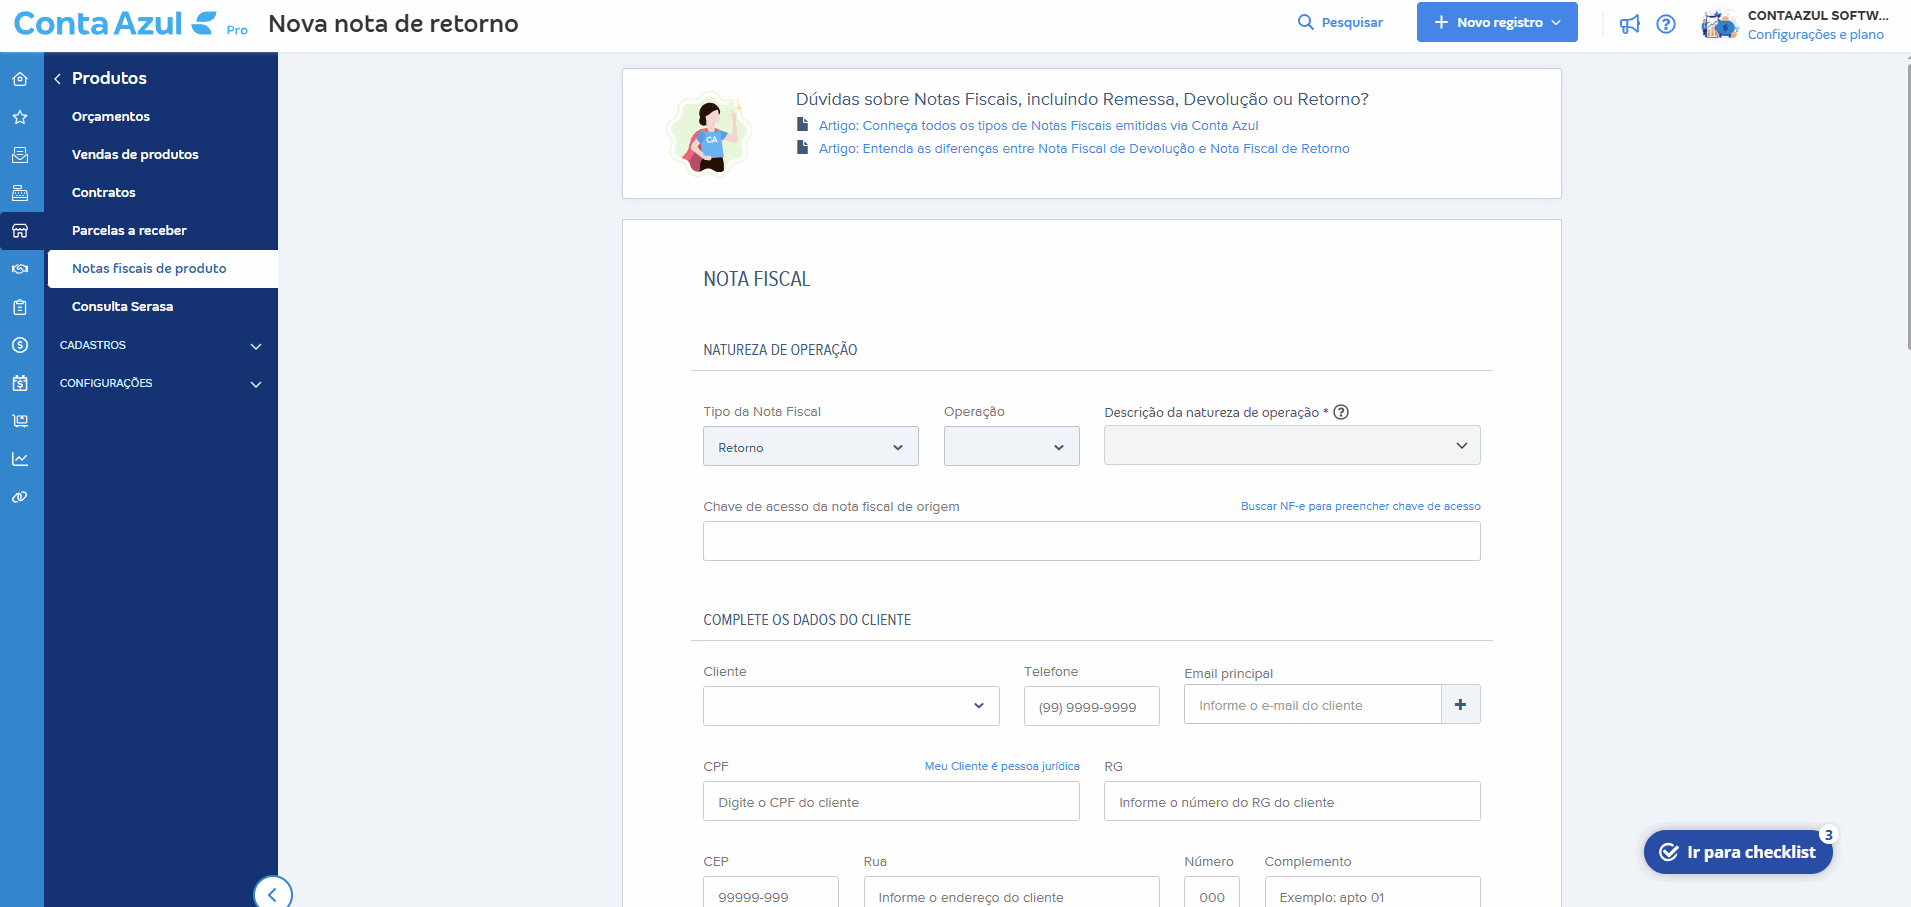Click the dollar coin icon in the sidebar
The height and width of the screenshot is (907, 1911).
pyautogui.click(x=20, y=345)
